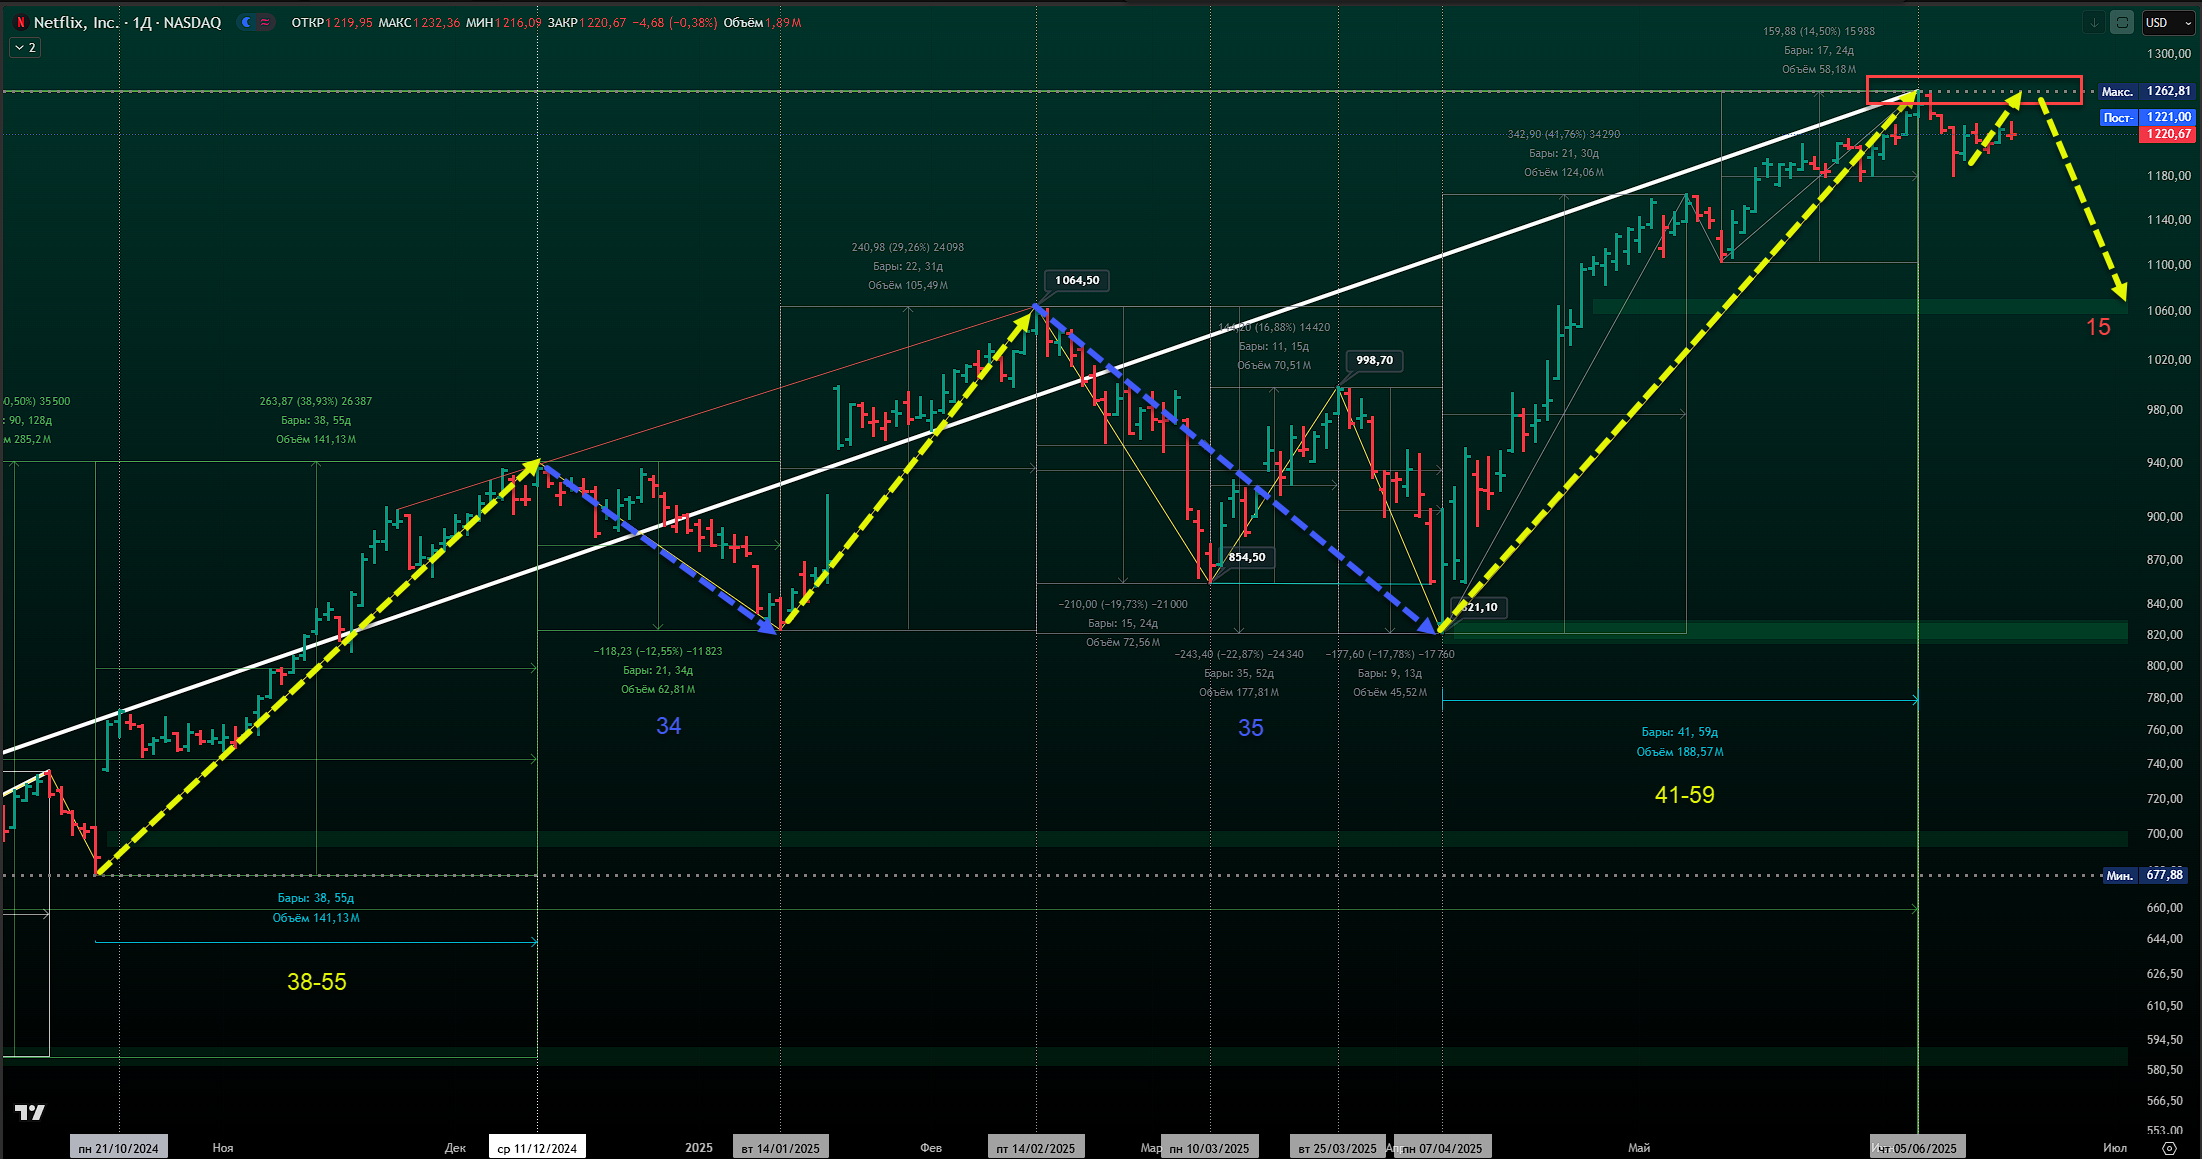Click the МАКС 1232,36 high value

pyautogui.click(x=419, y=22)
